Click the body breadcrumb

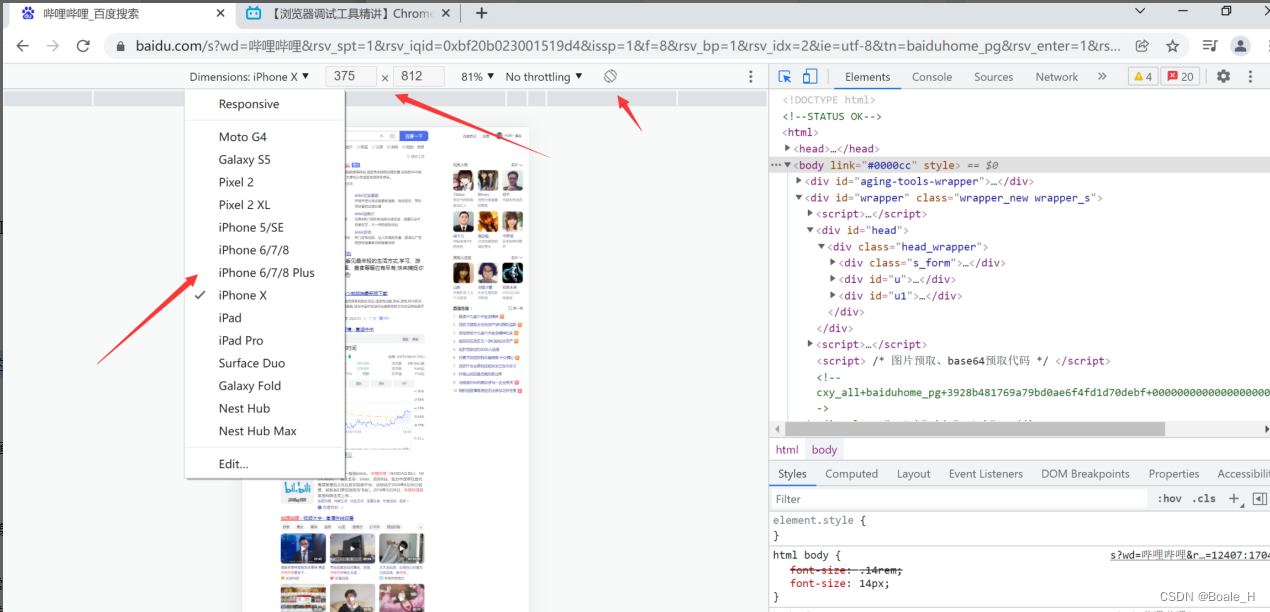click(824, 450)
